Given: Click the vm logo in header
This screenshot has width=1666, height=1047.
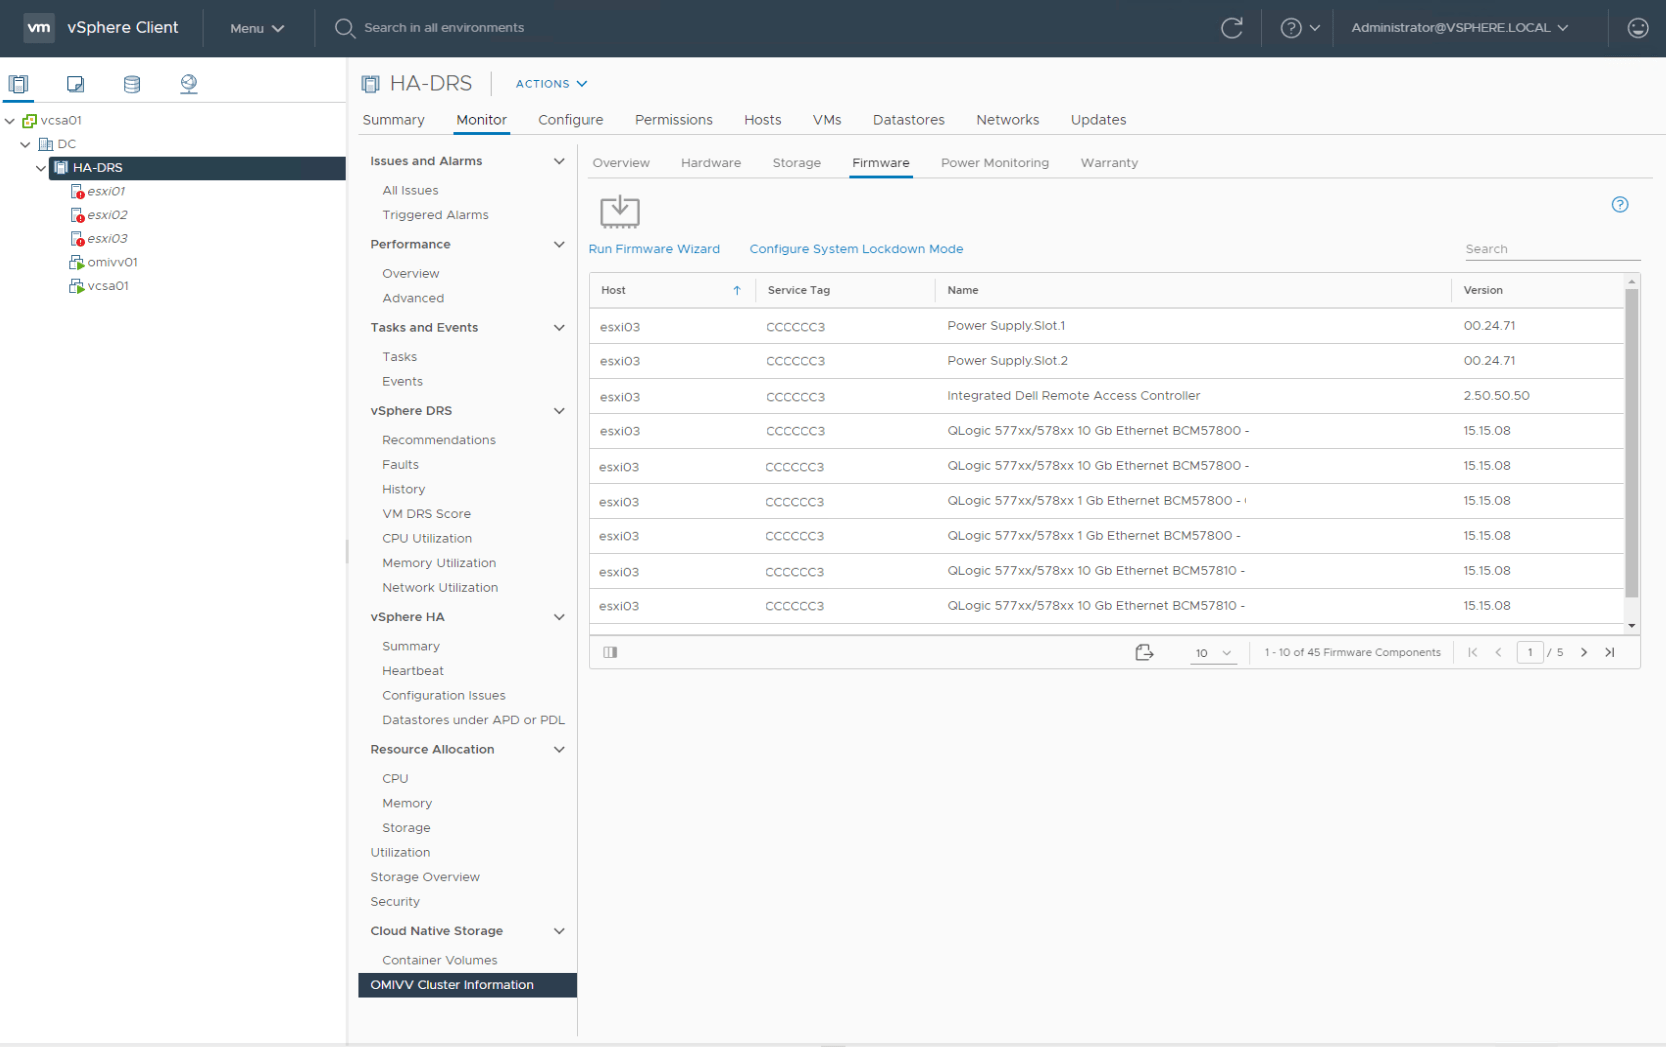Looking at the screenshot, I should 39,27.
